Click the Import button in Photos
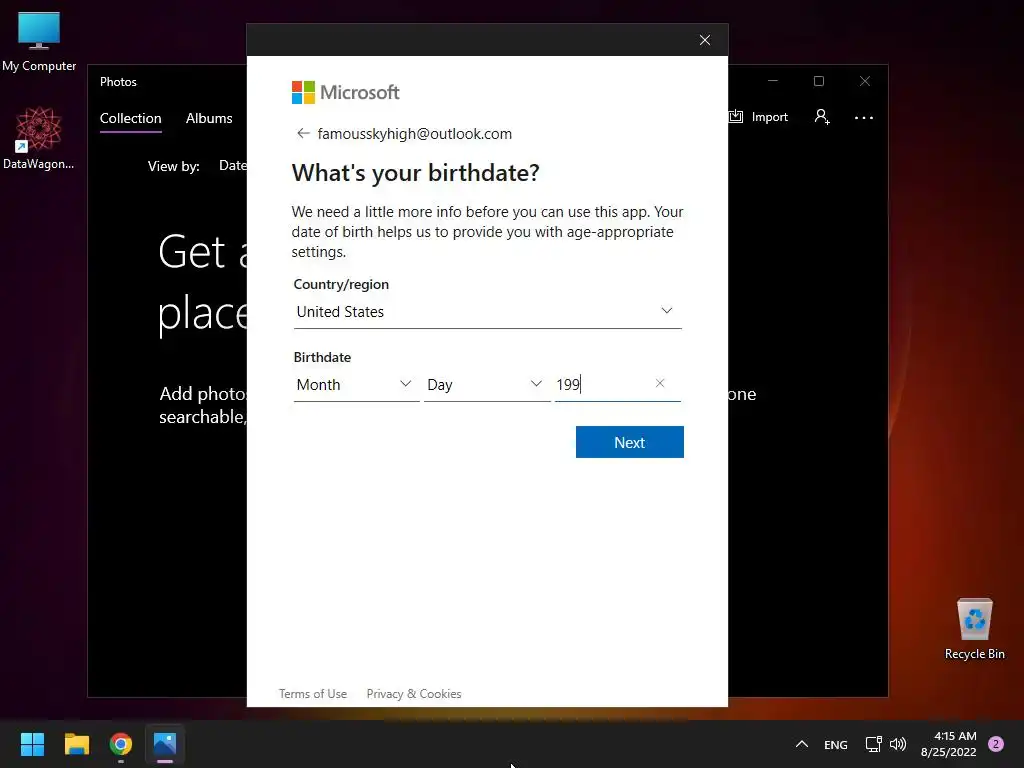 point(759,117)
